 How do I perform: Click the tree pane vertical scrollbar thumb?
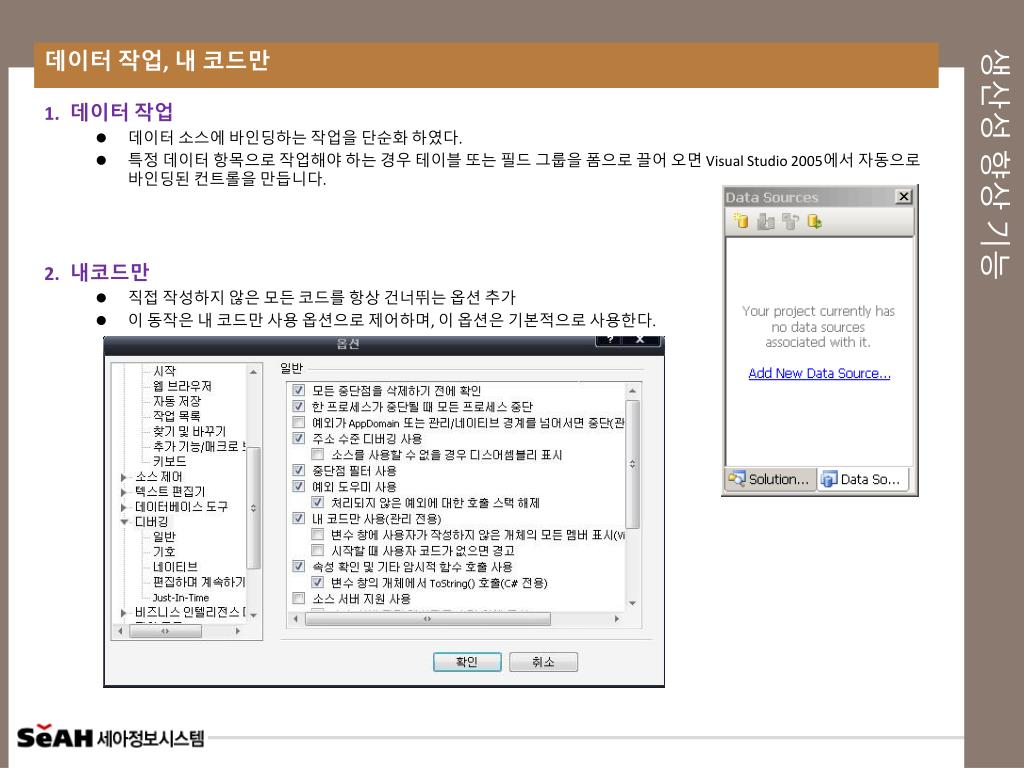coord(253,508)
